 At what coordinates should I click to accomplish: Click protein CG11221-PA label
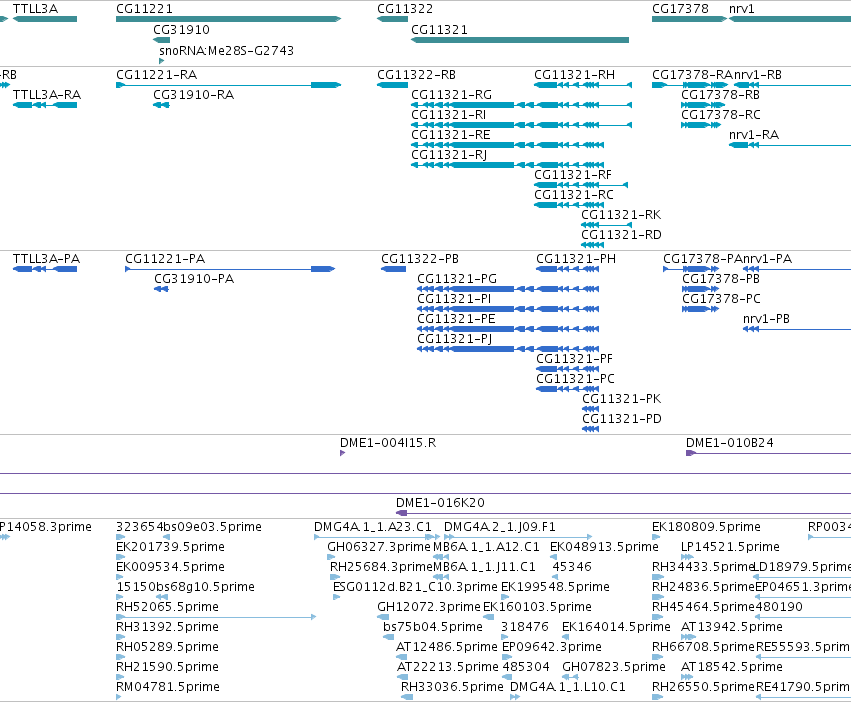pos(165,258)
